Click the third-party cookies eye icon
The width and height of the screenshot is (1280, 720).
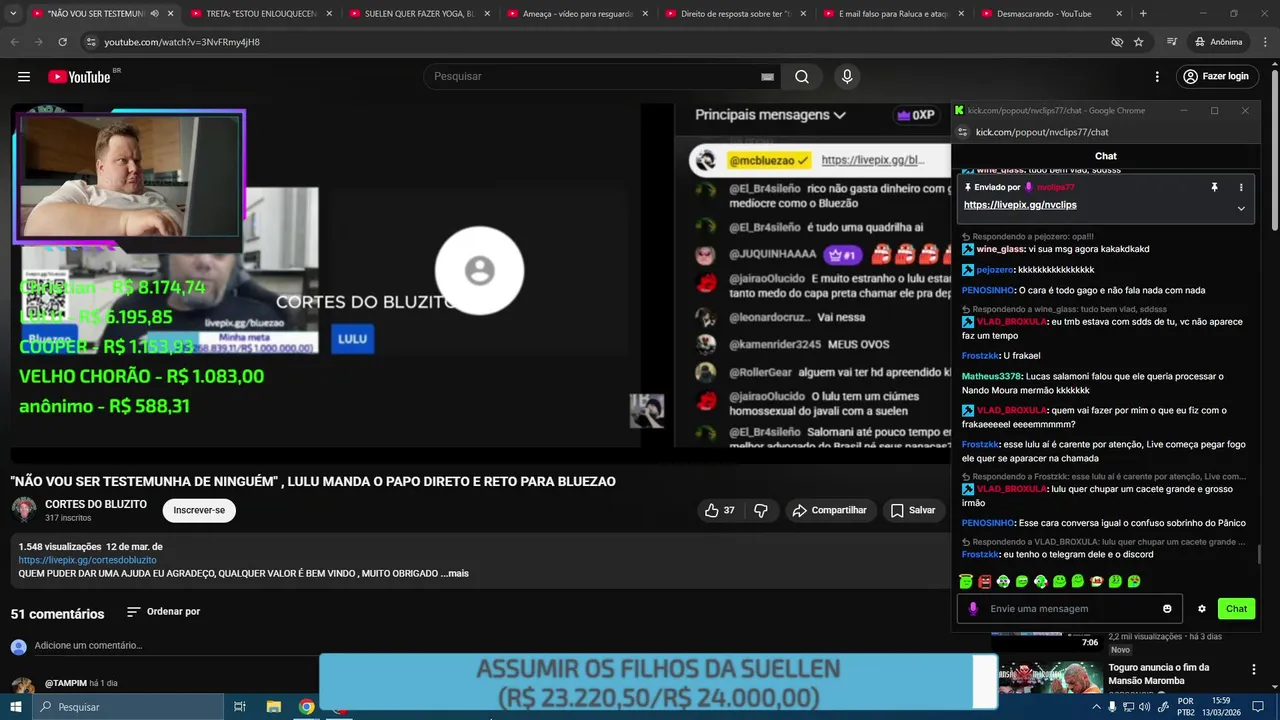click(1117, 42)
